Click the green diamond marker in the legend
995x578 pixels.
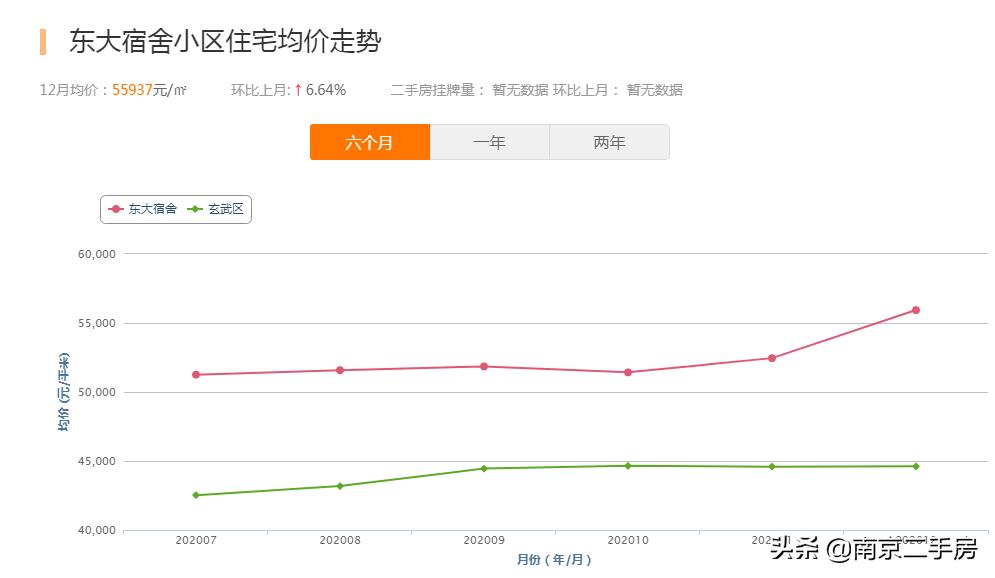tap(196, 209)
